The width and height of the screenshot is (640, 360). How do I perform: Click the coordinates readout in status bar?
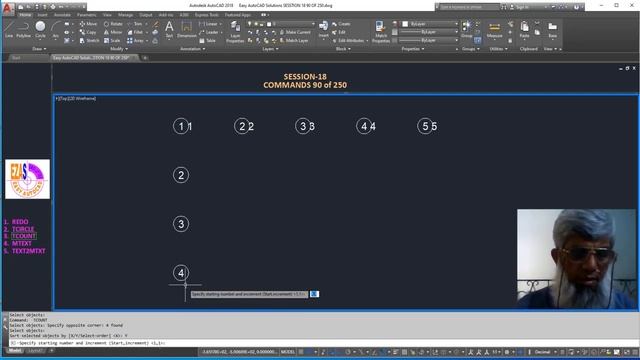[239, 352]
